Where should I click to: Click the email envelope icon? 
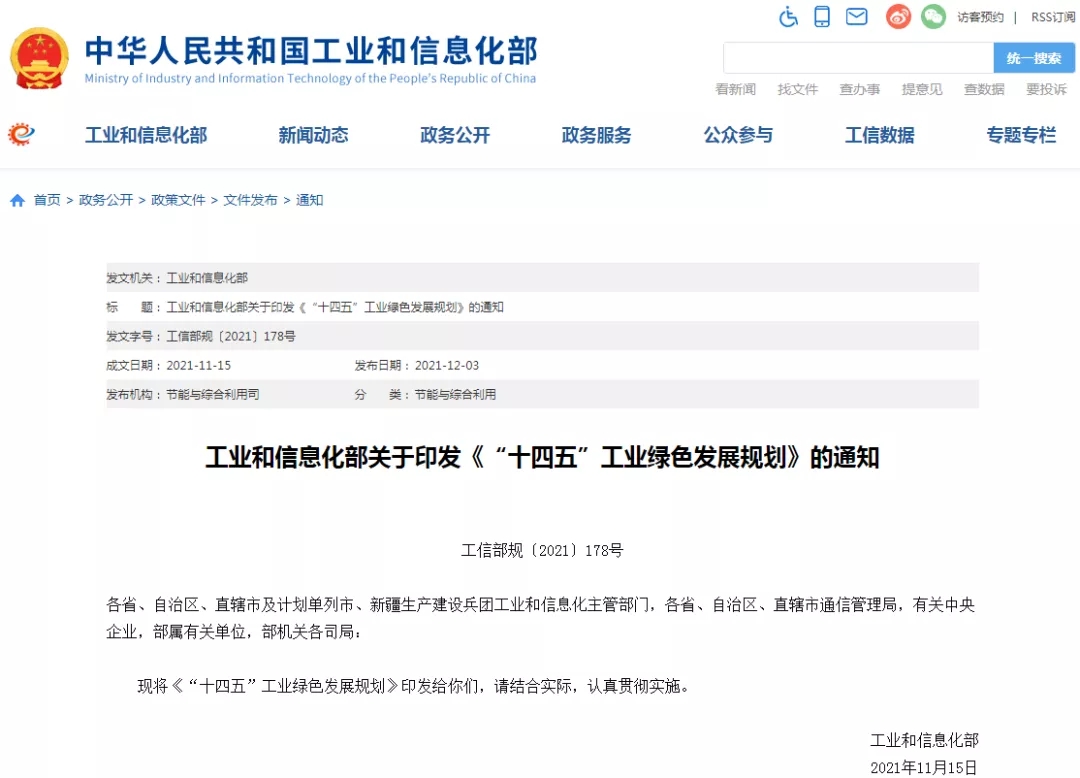[x=856, y=16]
